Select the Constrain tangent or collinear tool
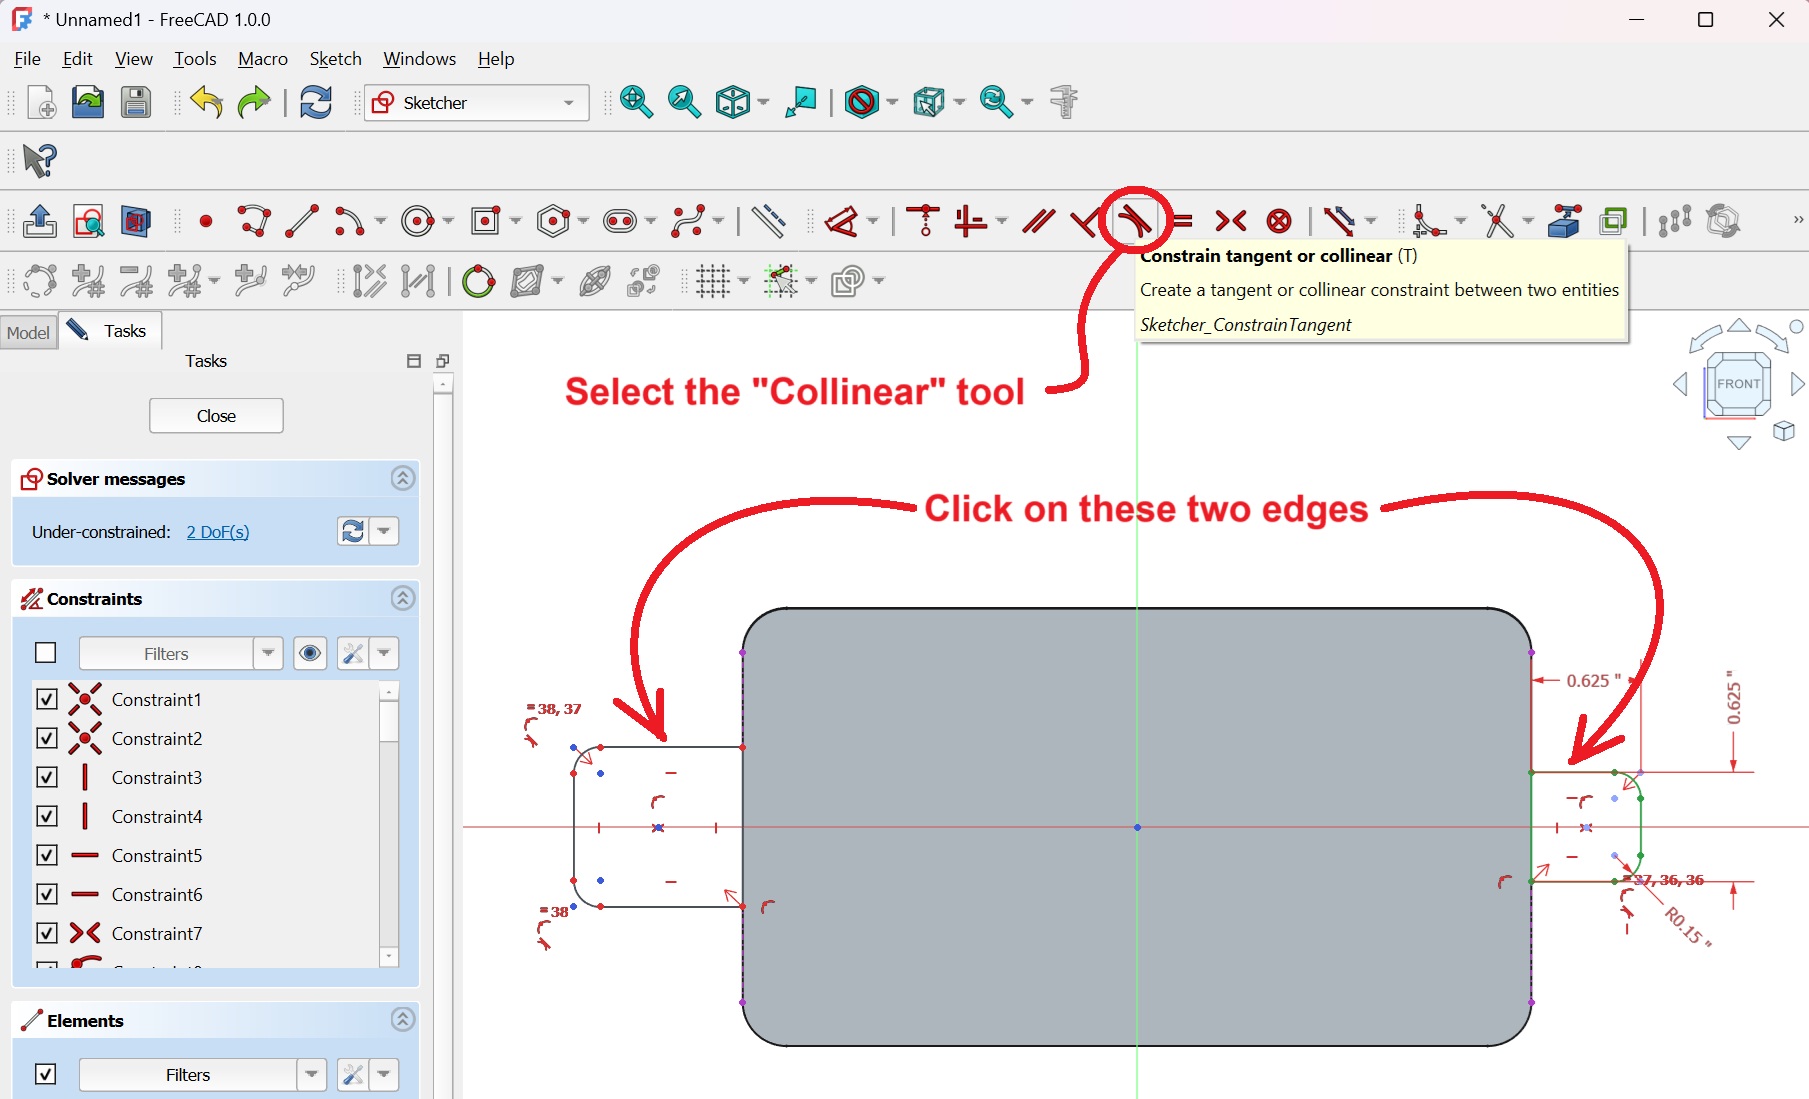This screenshot has height=1099, width=1809. click(x=1134, y=220)
